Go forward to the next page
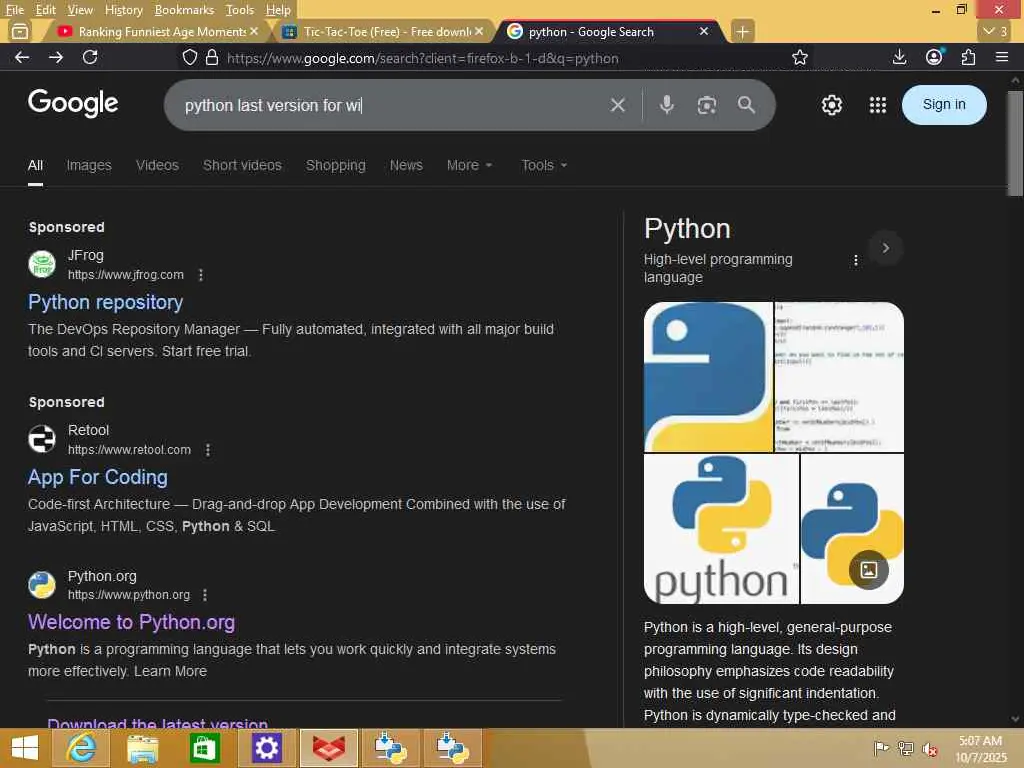This screenshot has height=768, width=1024. [x=56, y=57]
